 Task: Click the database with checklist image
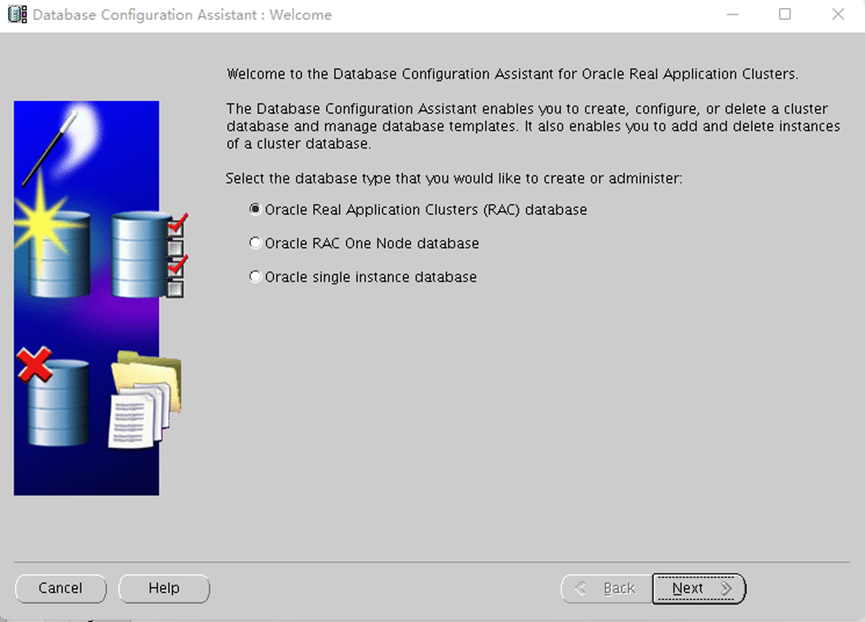coord(149,255)
